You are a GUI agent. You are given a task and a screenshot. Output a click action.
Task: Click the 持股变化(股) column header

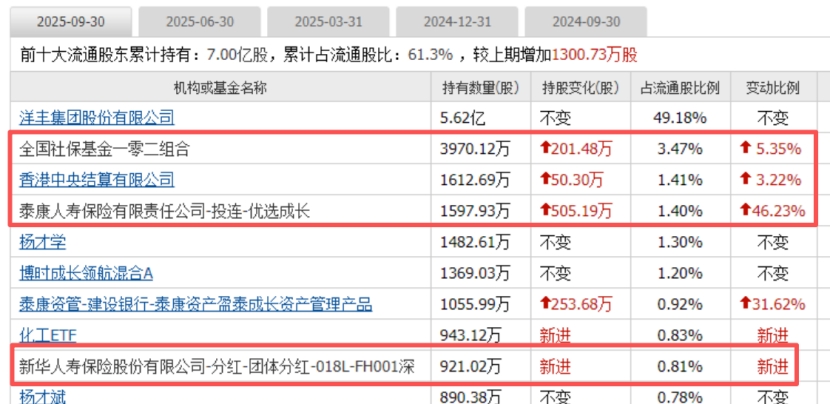[581, 87]
